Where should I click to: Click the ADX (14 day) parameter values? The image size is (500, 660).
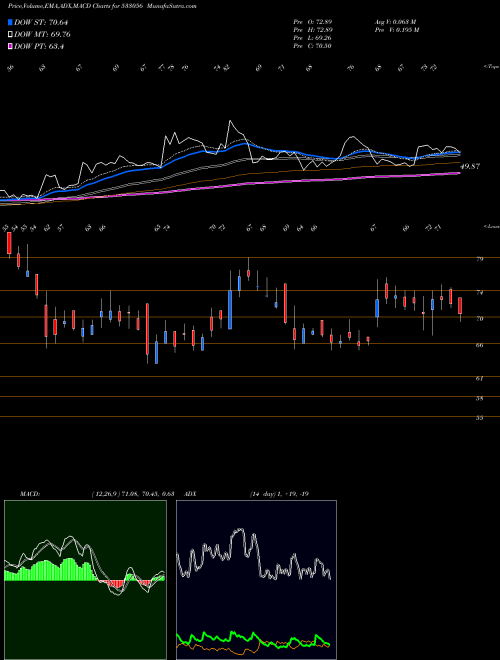point(279,494)
